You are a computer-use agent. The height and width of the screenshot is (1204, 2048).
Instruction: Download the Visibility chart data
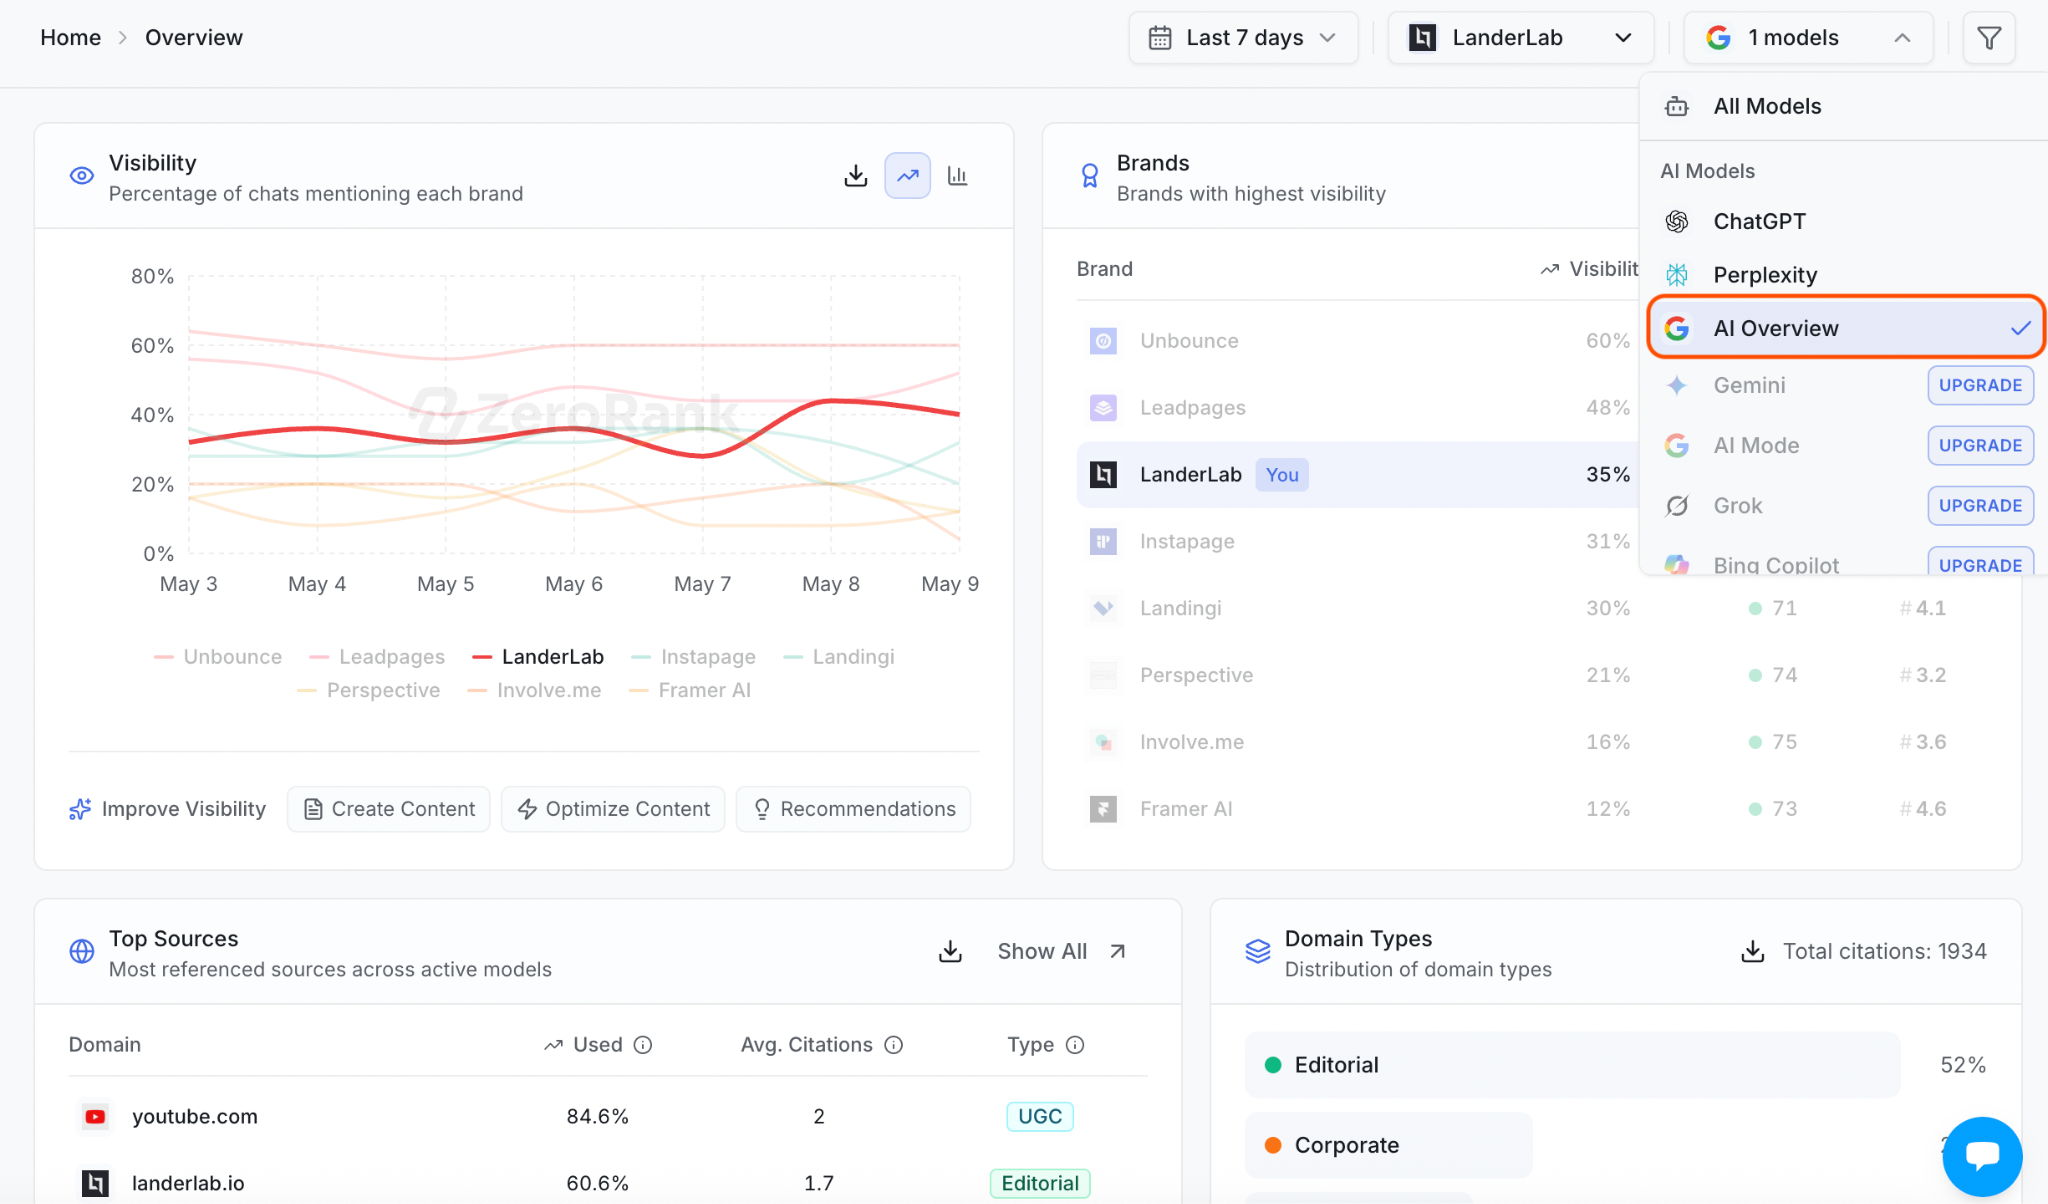tap(855, 176)
